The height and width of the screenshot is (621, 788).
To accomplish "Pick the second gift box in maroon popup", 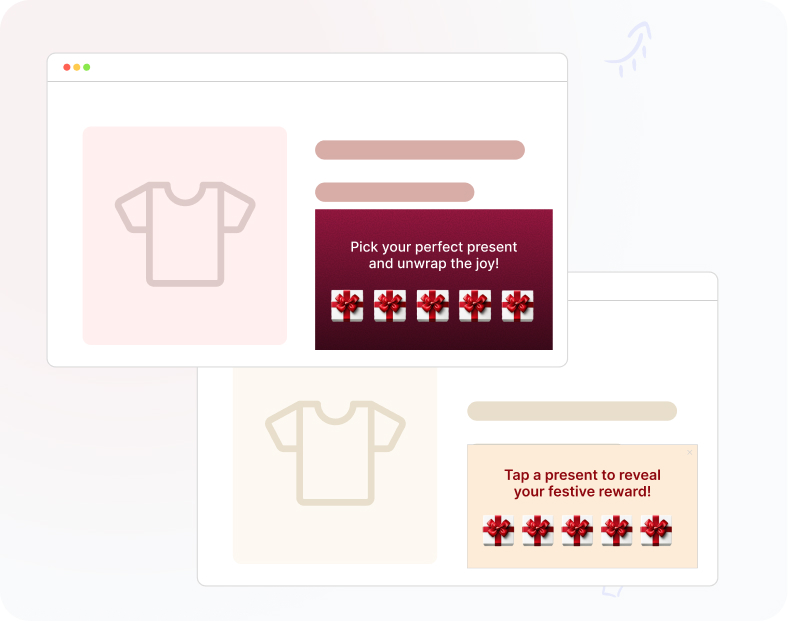I will point(389,305).
